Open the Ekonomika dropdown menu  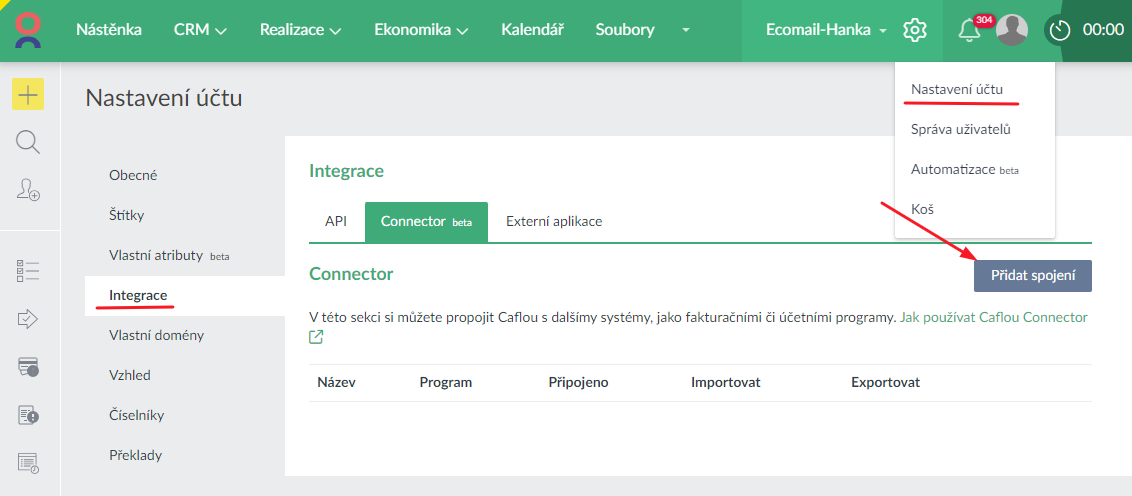click(421, 30)
